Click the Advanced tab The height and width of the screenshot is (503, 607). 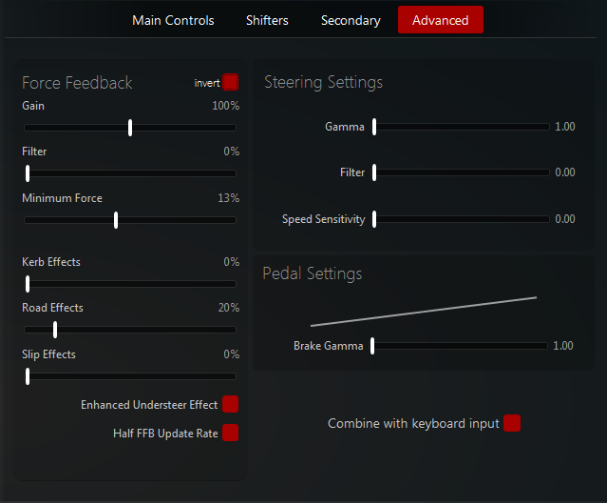pos(441,20)
